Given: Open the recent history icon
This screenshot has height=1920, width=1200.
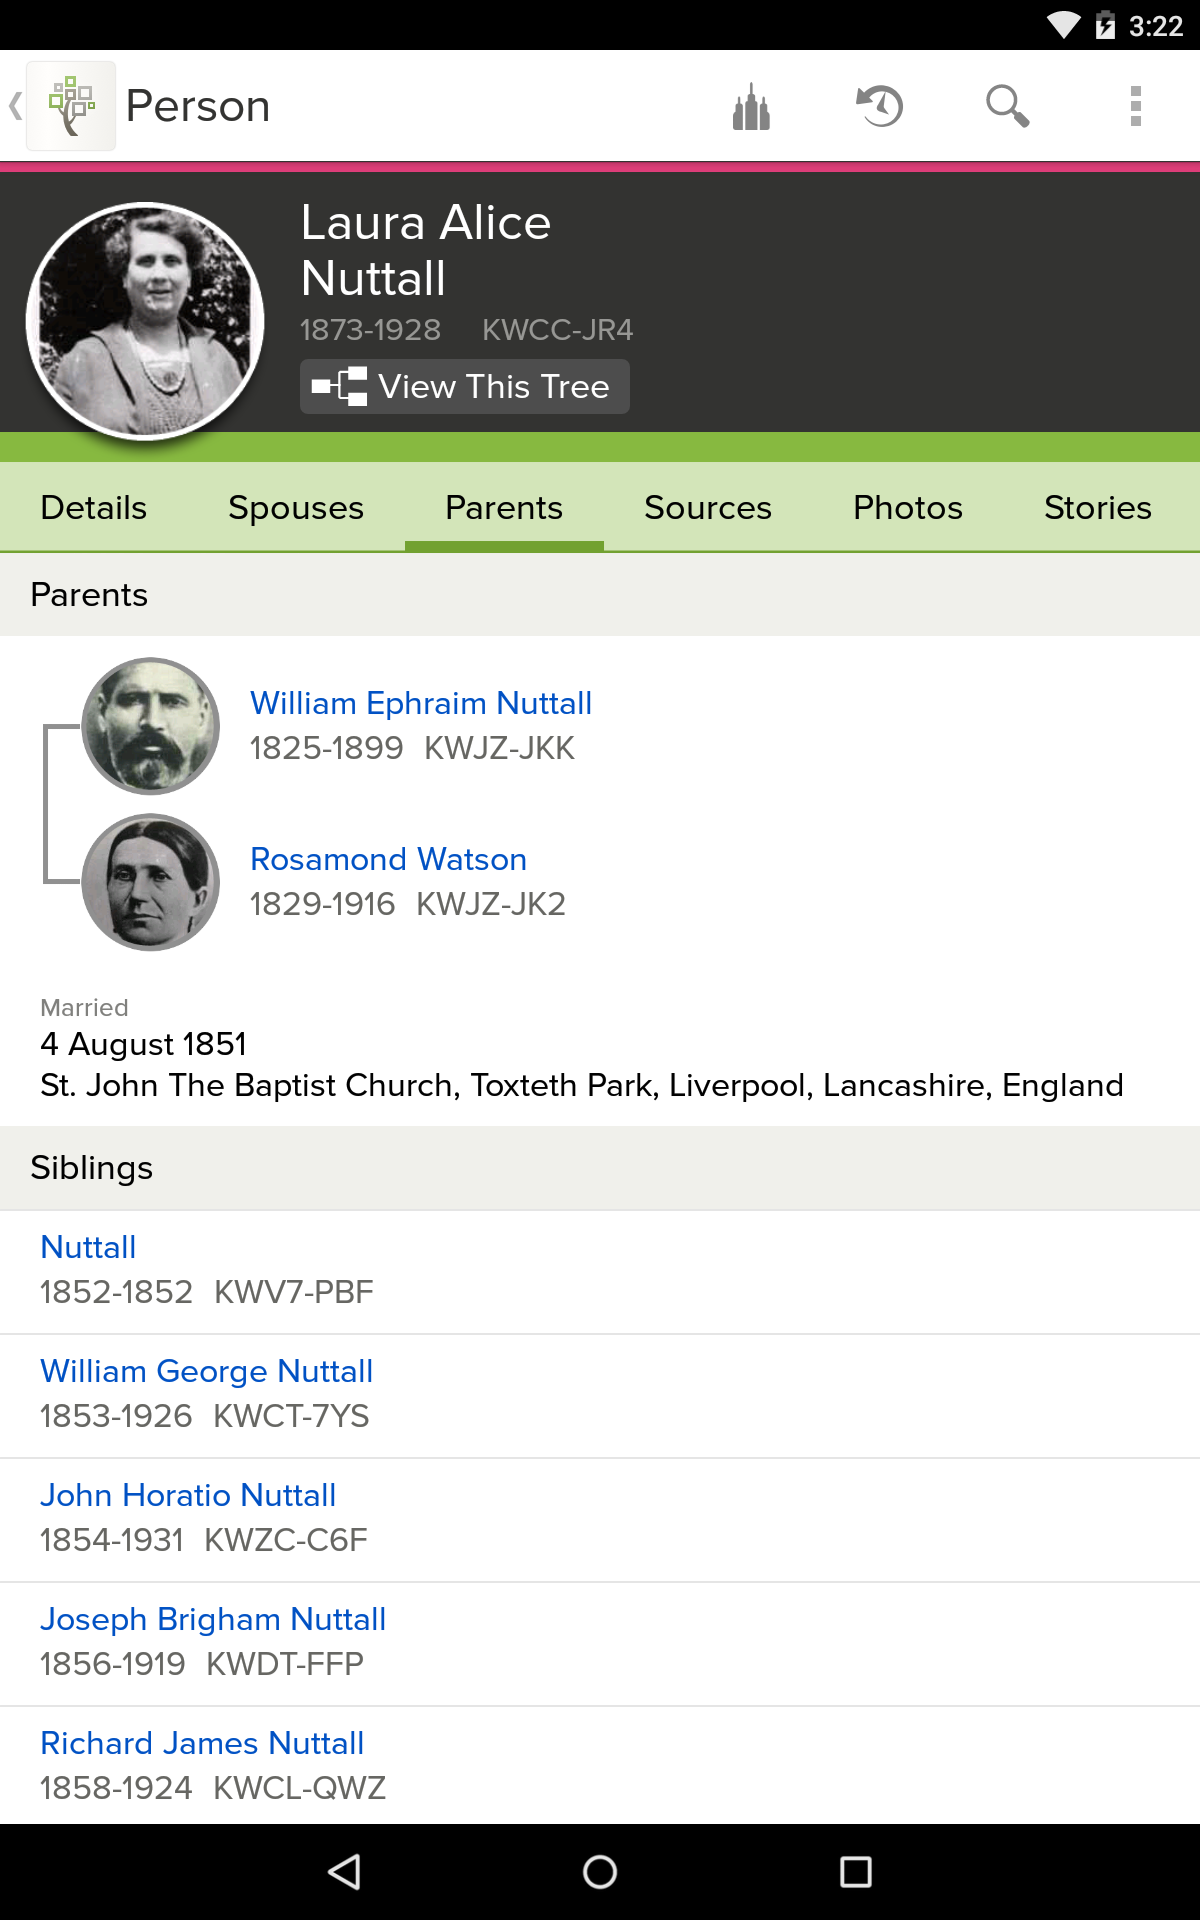Looking at the screenshot, I should click(x=878, y=104).
